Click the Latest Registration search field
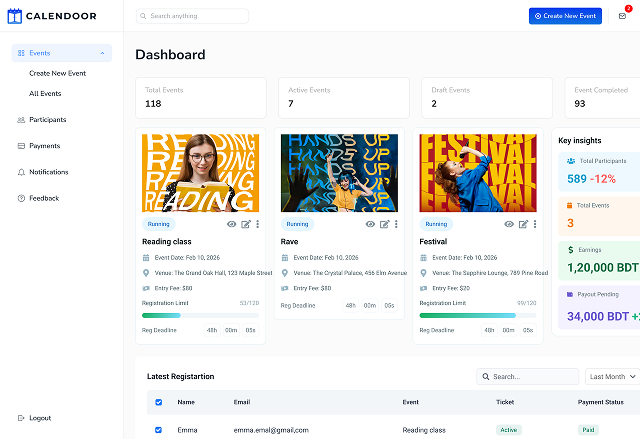This screenshot has height=439, width=640. [x=528, y=377]
